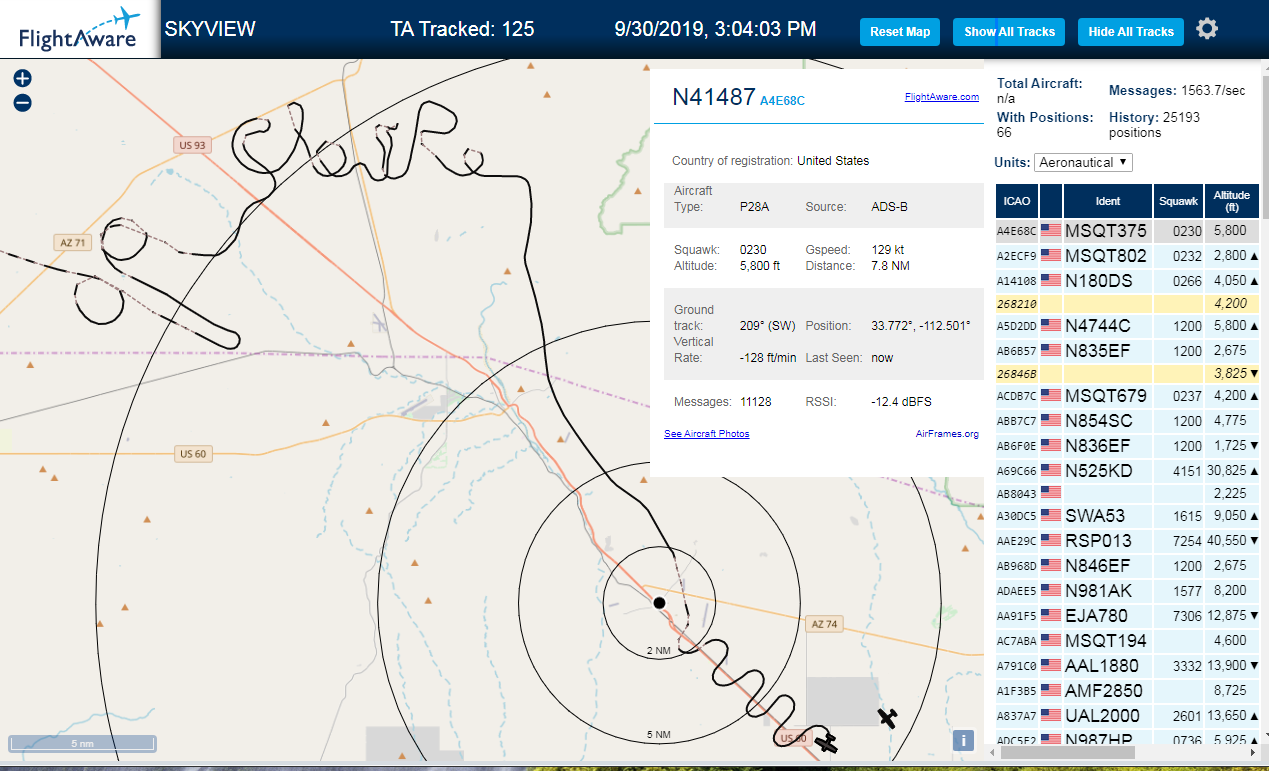Viewport: 1269px width, 771px height.
Task: Sort table by Squawk column header
Action: point(1178,201)
